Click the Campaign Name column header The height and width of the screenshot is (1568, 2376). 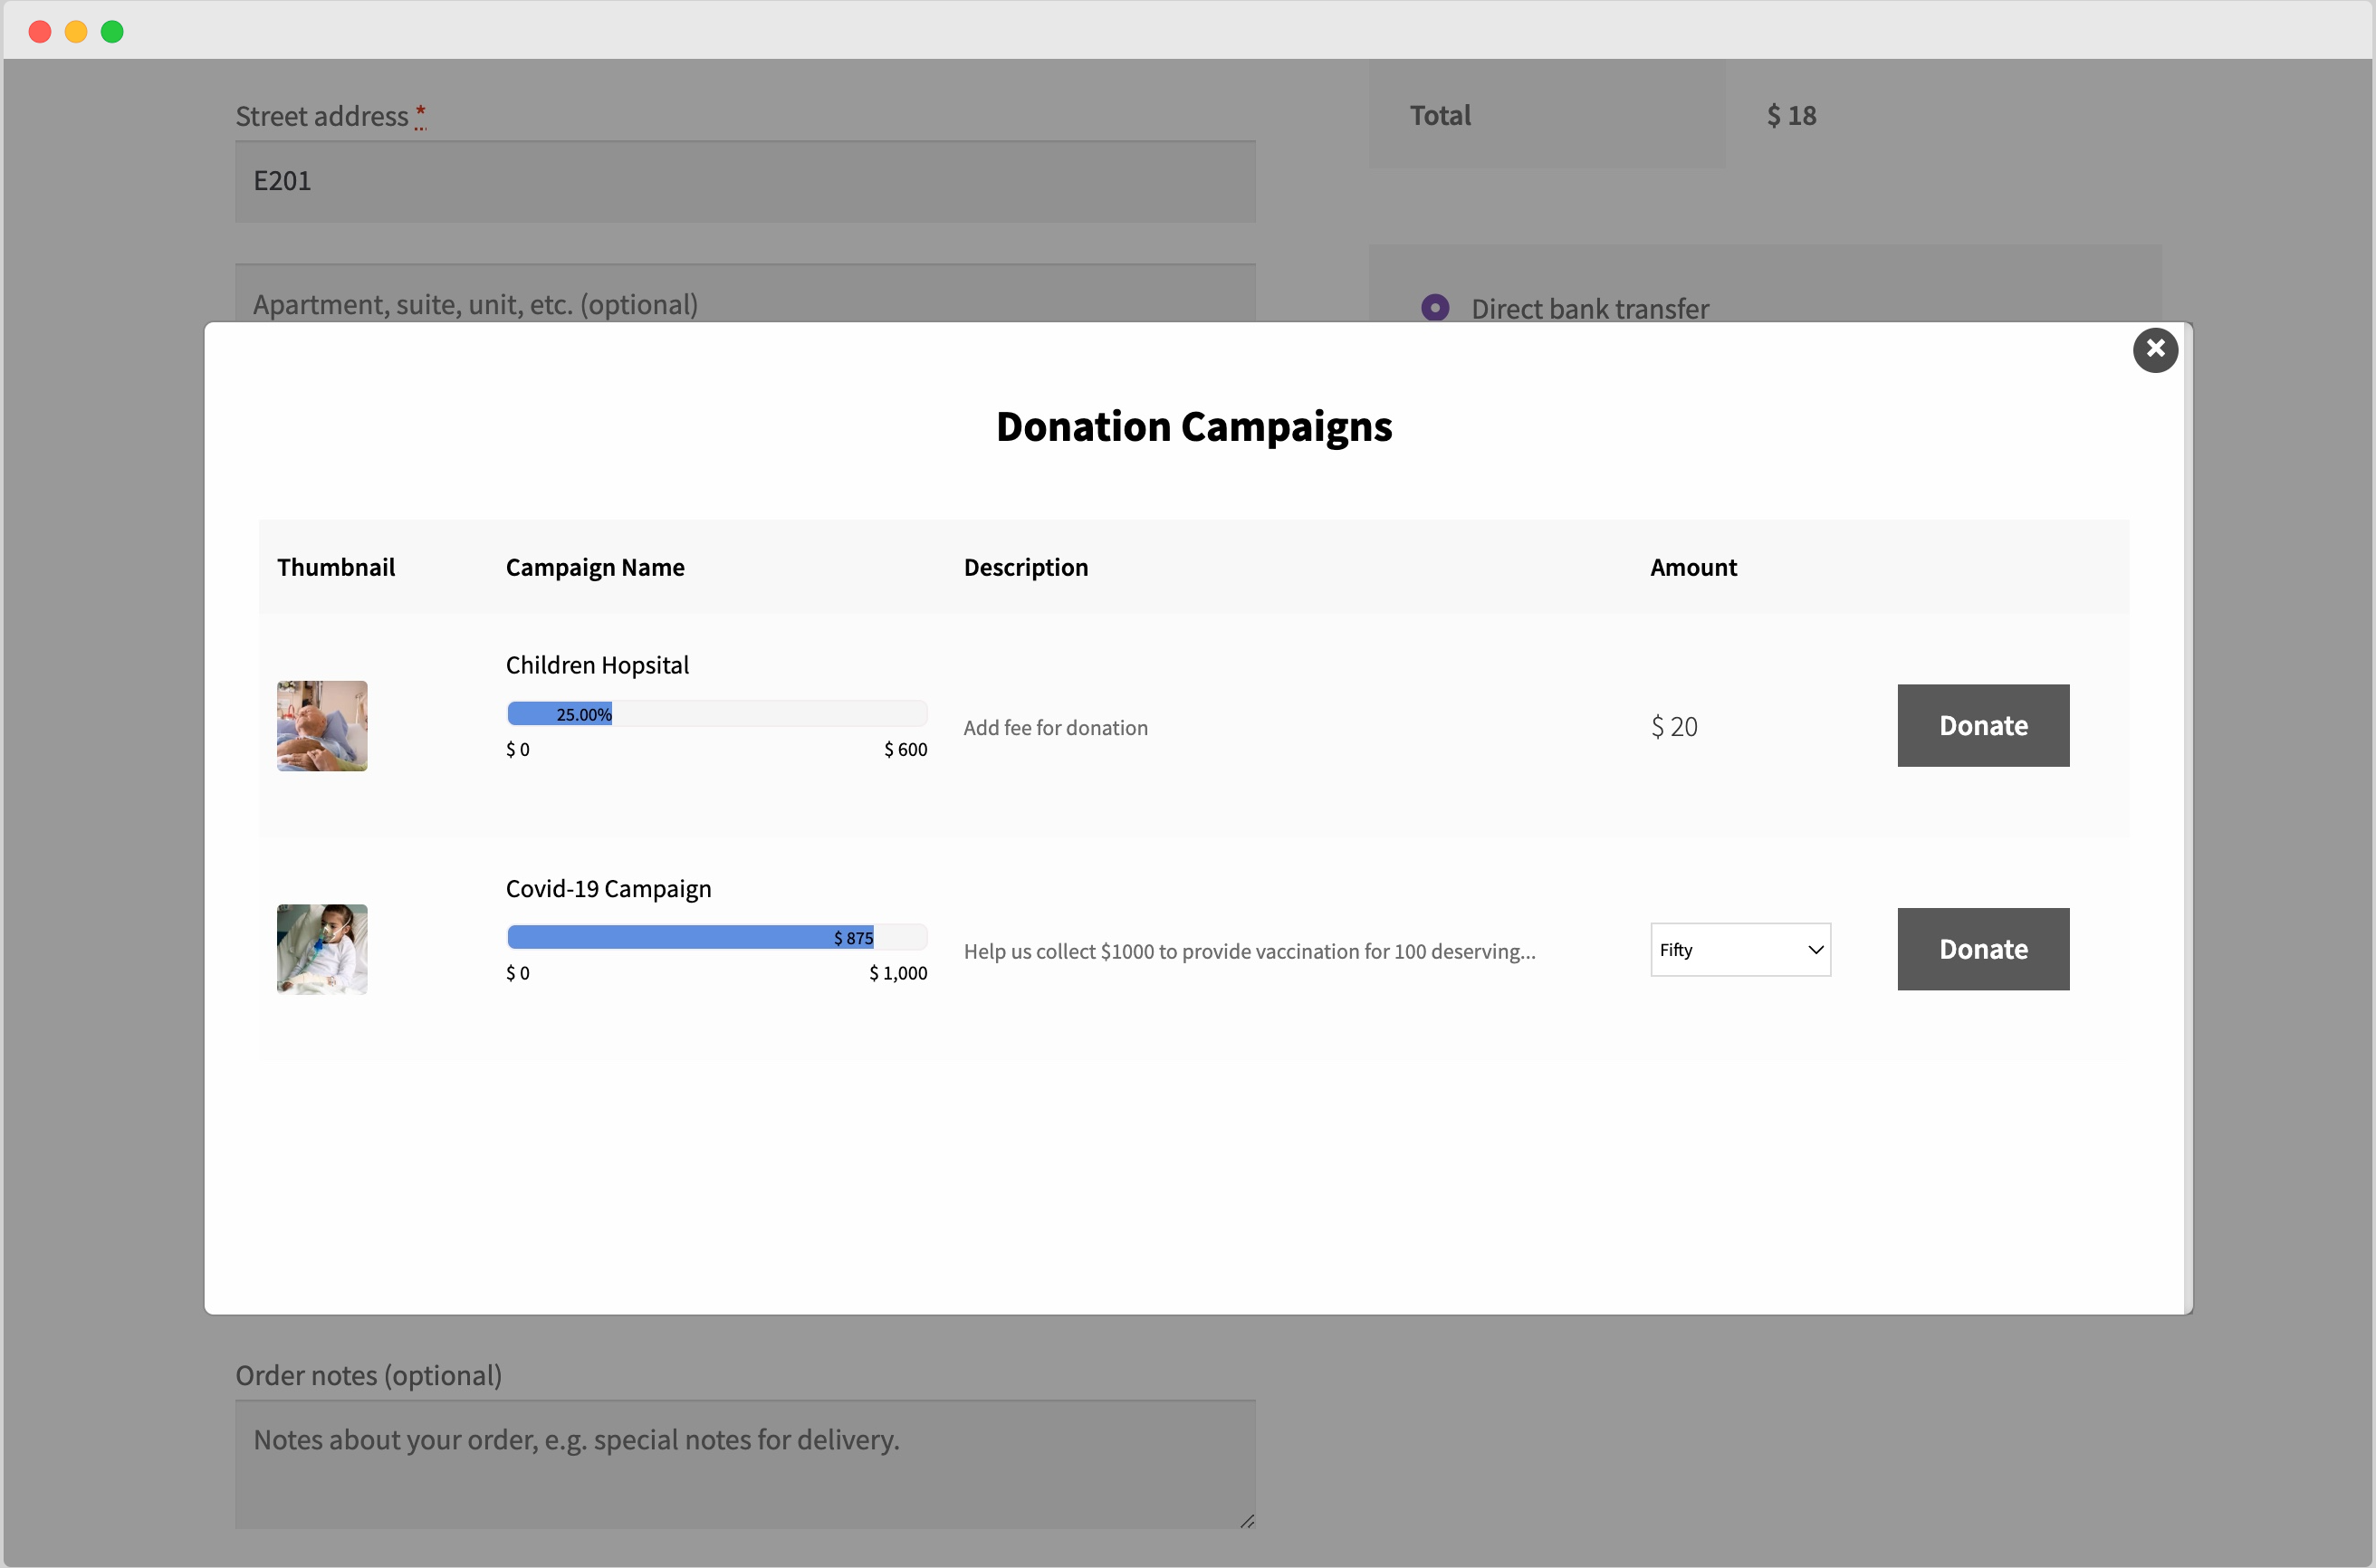(x=594, y=567)
